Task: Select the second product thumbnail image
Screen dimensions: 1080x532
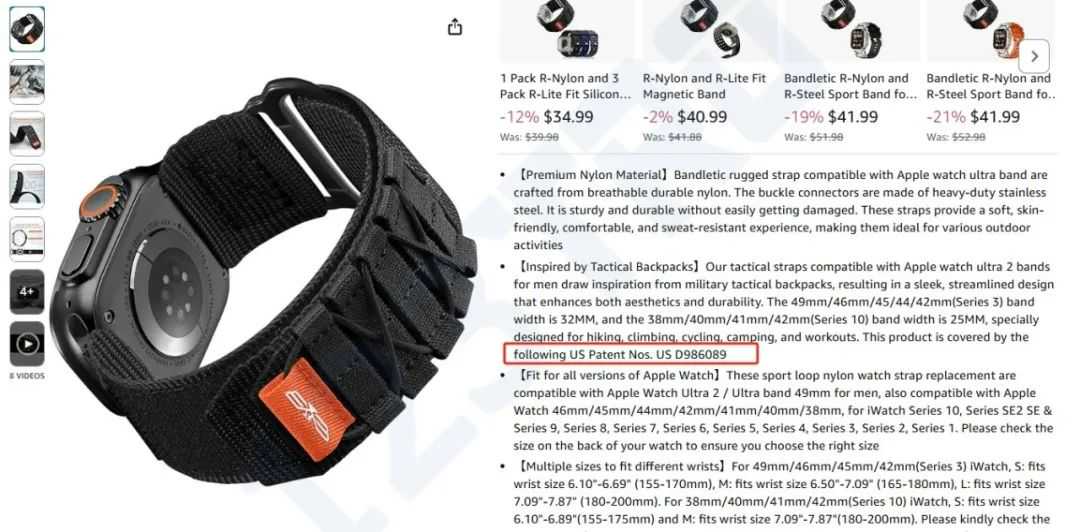Action: pyautogui.click(x=27, y=82)
